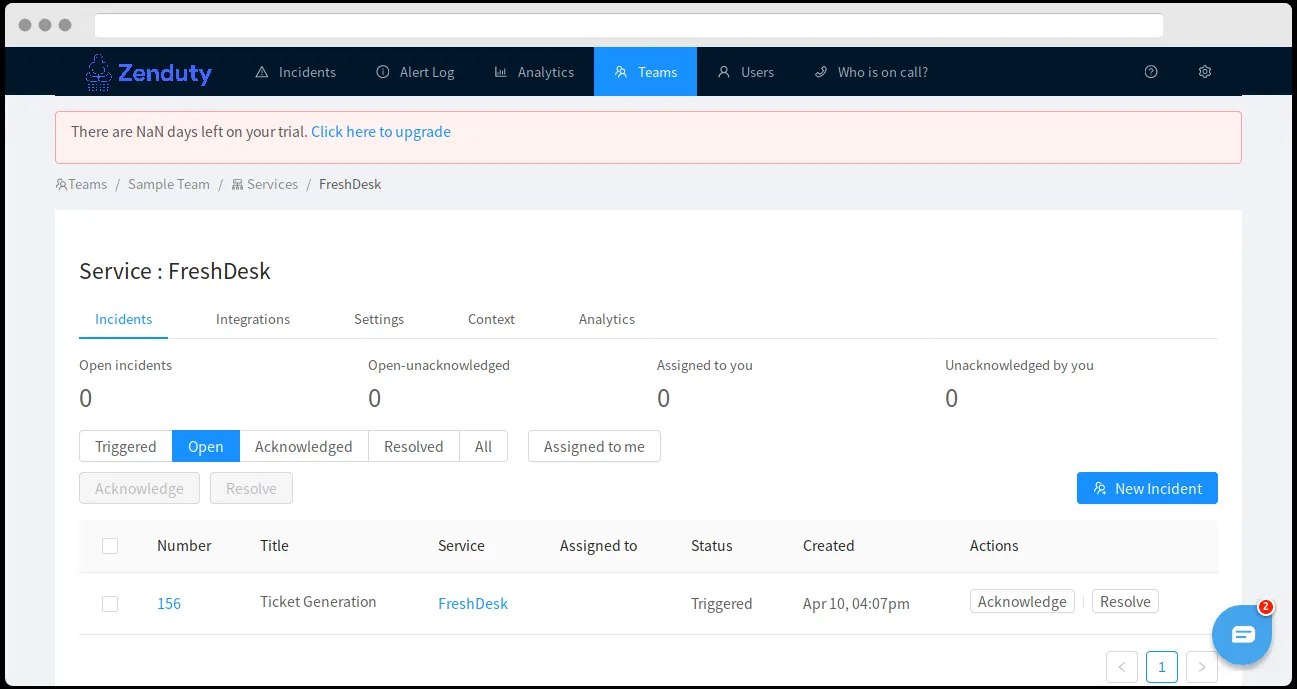
Task: Open Analytics in top navigation bar
Action: coord(534,72)
